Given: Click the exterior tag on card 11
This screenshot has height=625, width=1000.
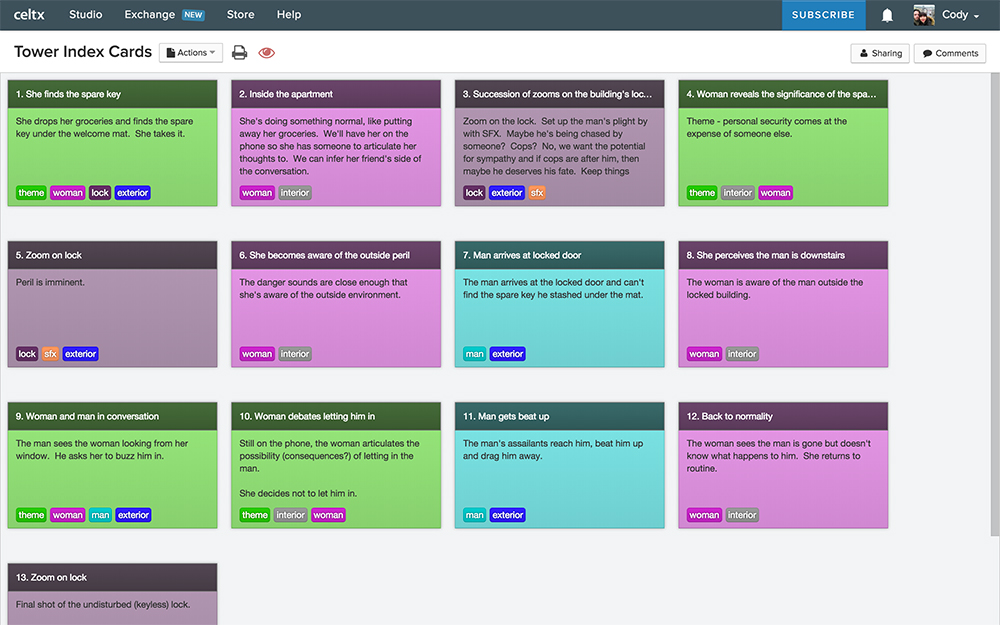Looking at the screenshot, I should 508,515.
